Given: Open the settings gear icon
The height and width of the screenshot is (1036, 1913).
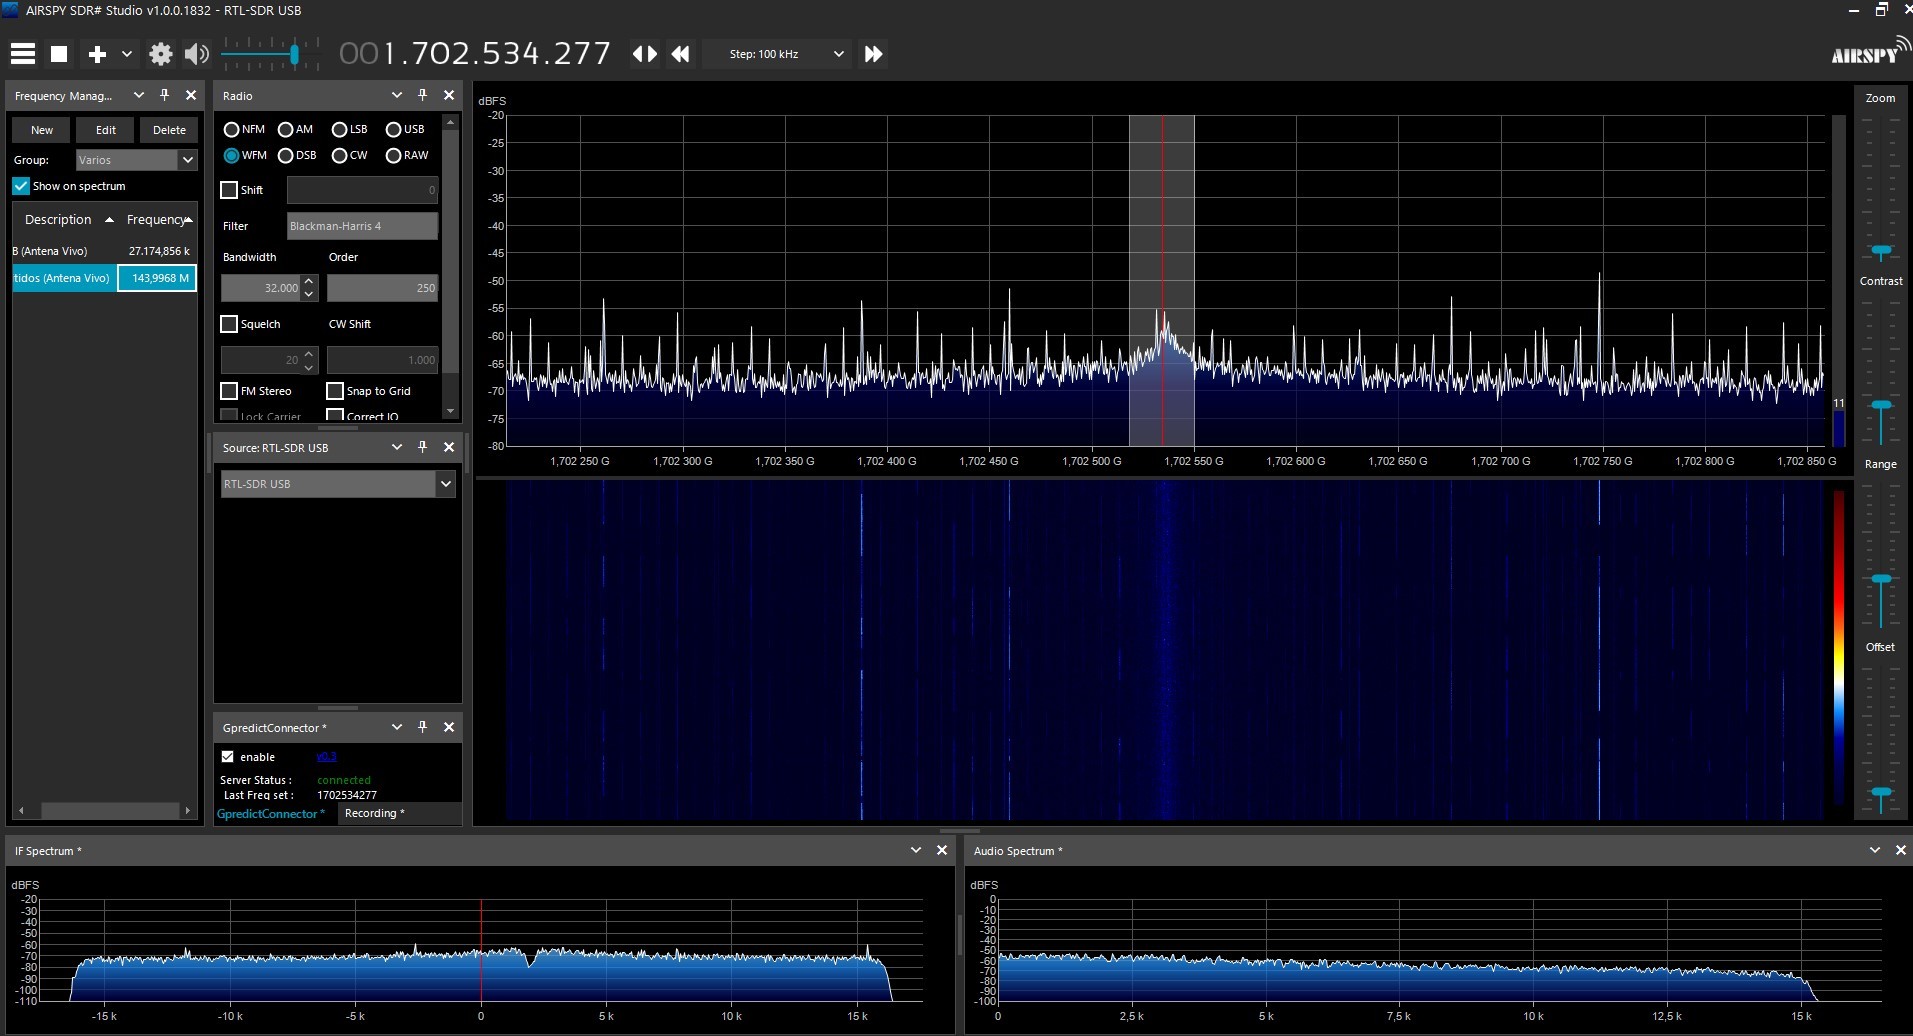Looking at the screenshot, I should [x=160, y=54].
